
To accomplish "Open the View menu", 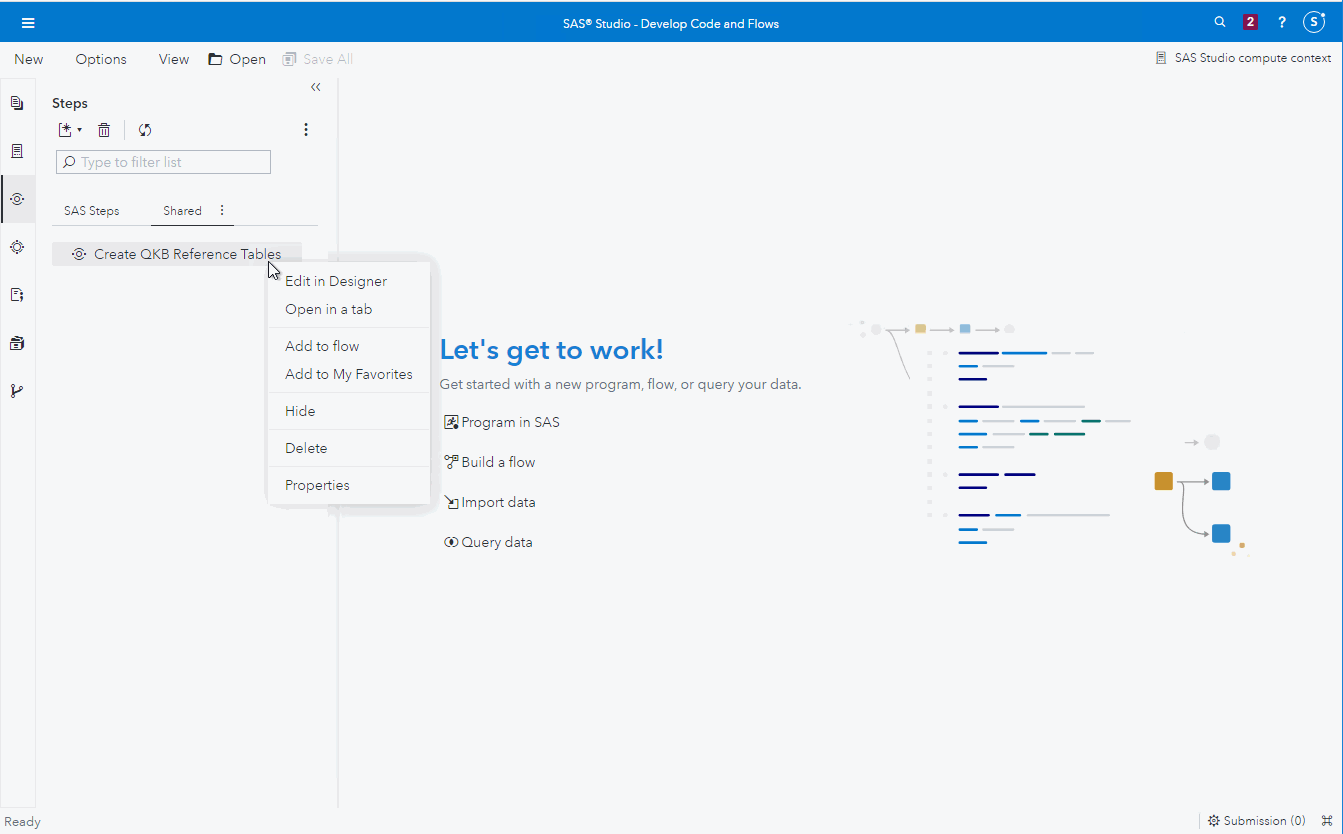I will (174, 59).
